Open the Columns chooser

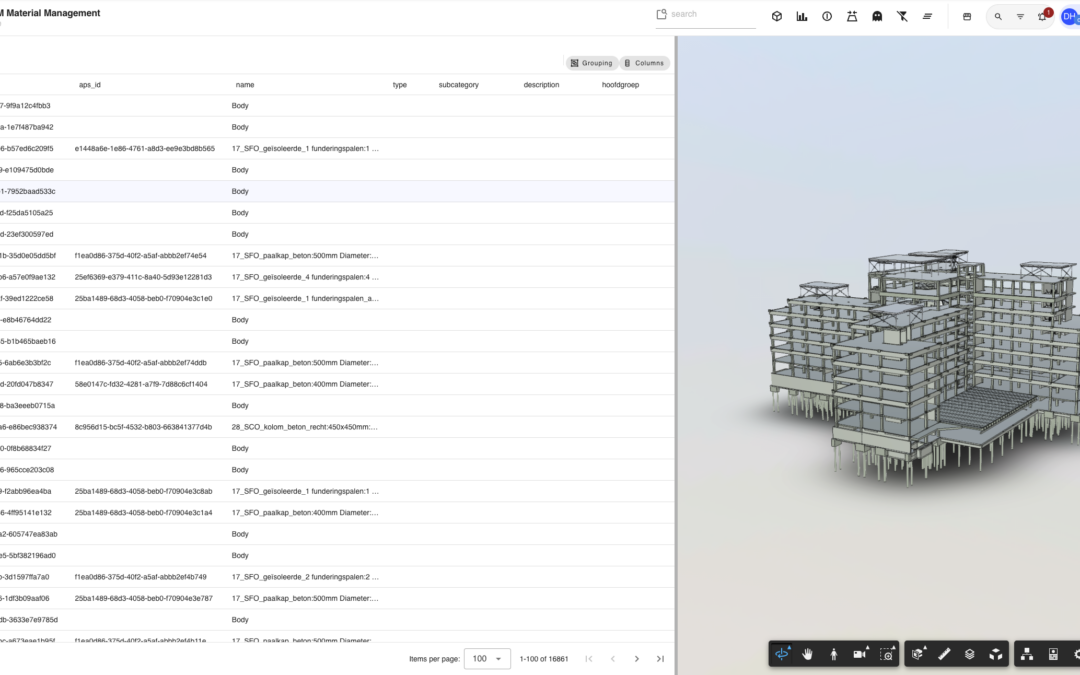644,63
